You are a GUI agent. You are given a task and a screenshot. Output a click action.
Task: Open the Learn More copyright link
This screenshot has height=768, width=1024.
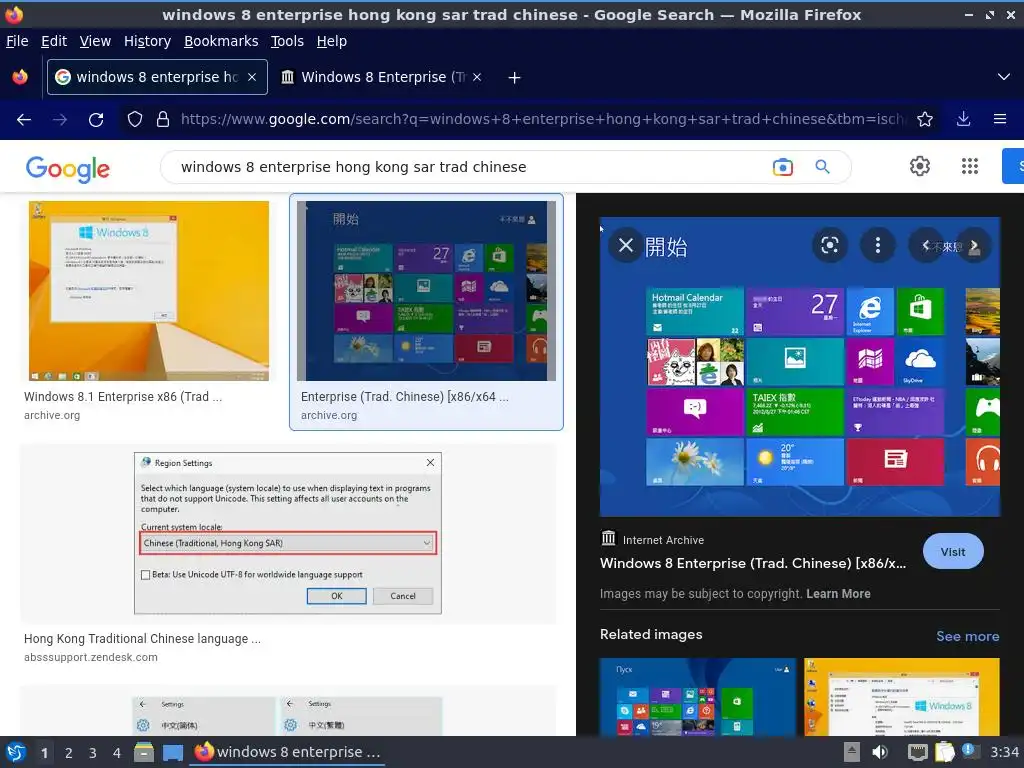pyautogui.click(x=838, y=594)
